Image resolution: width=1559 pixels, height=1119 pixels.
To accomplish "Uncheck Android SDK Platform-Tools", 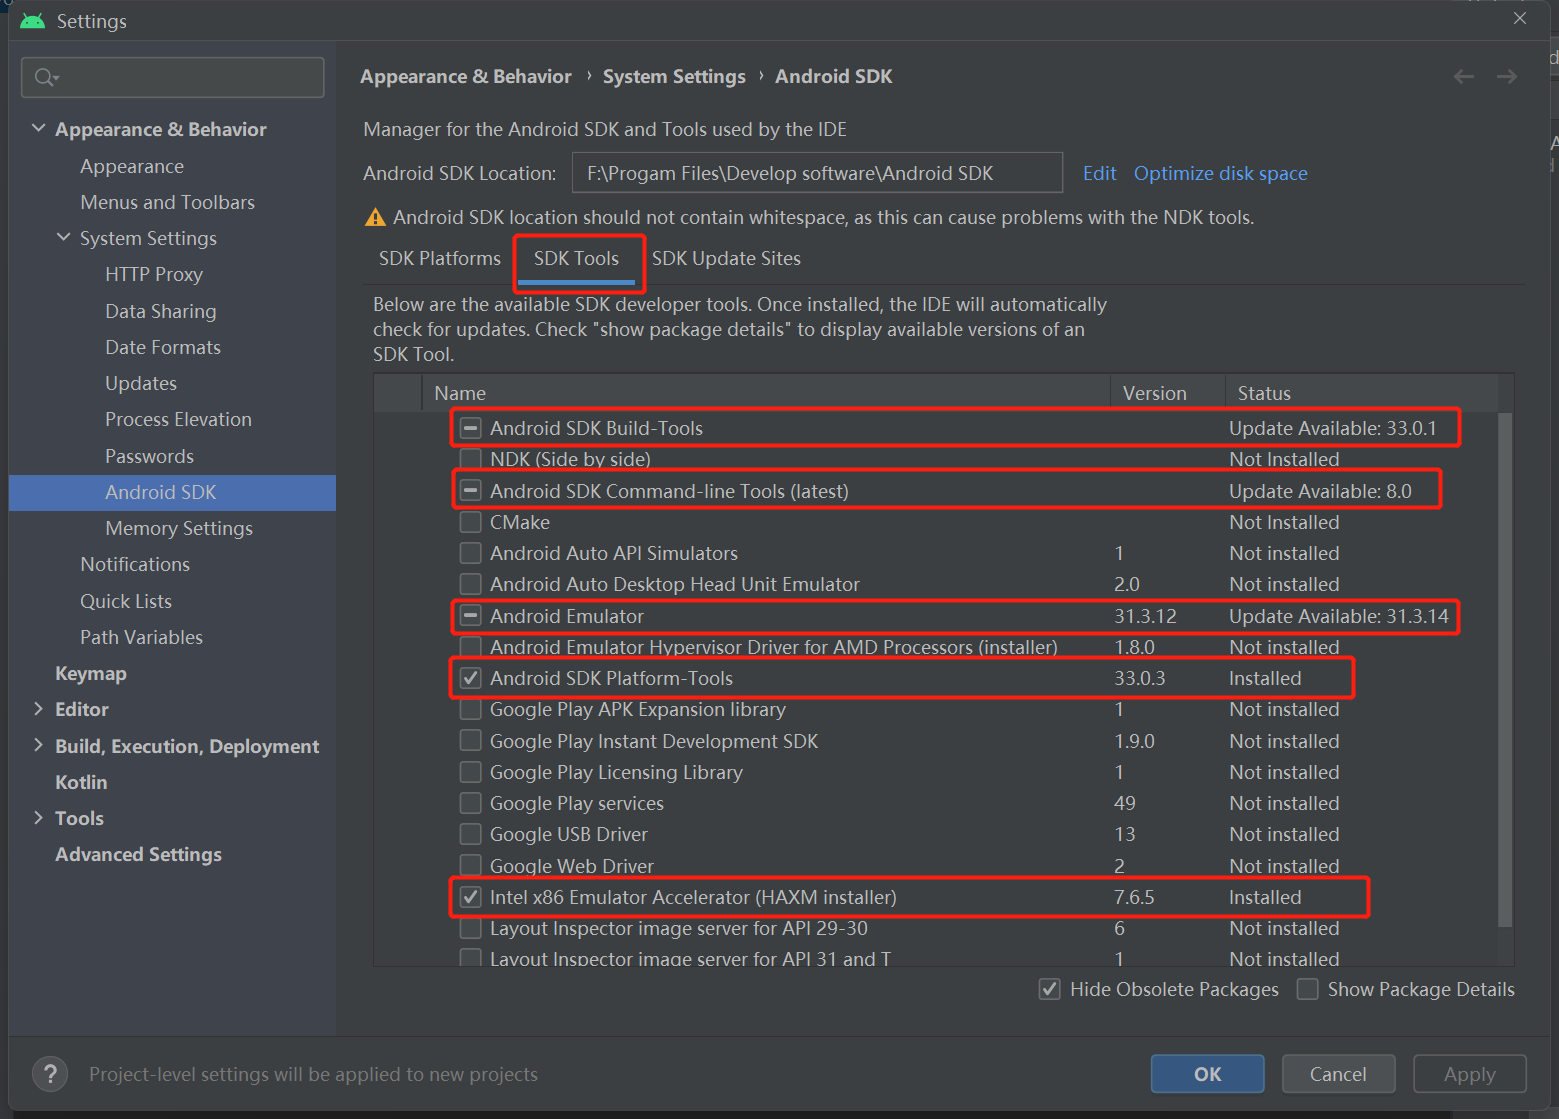I will pyautogui.click(x=470, y=678).
